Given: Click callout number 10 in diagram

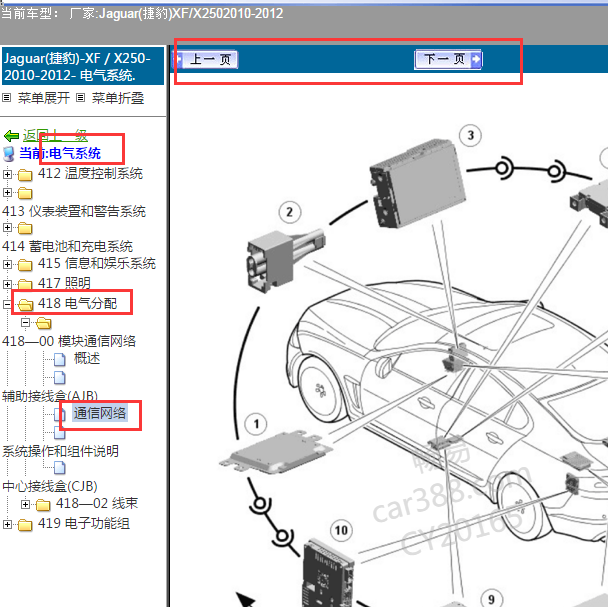Looking at the screenshot, I should (x=341, y=530).
